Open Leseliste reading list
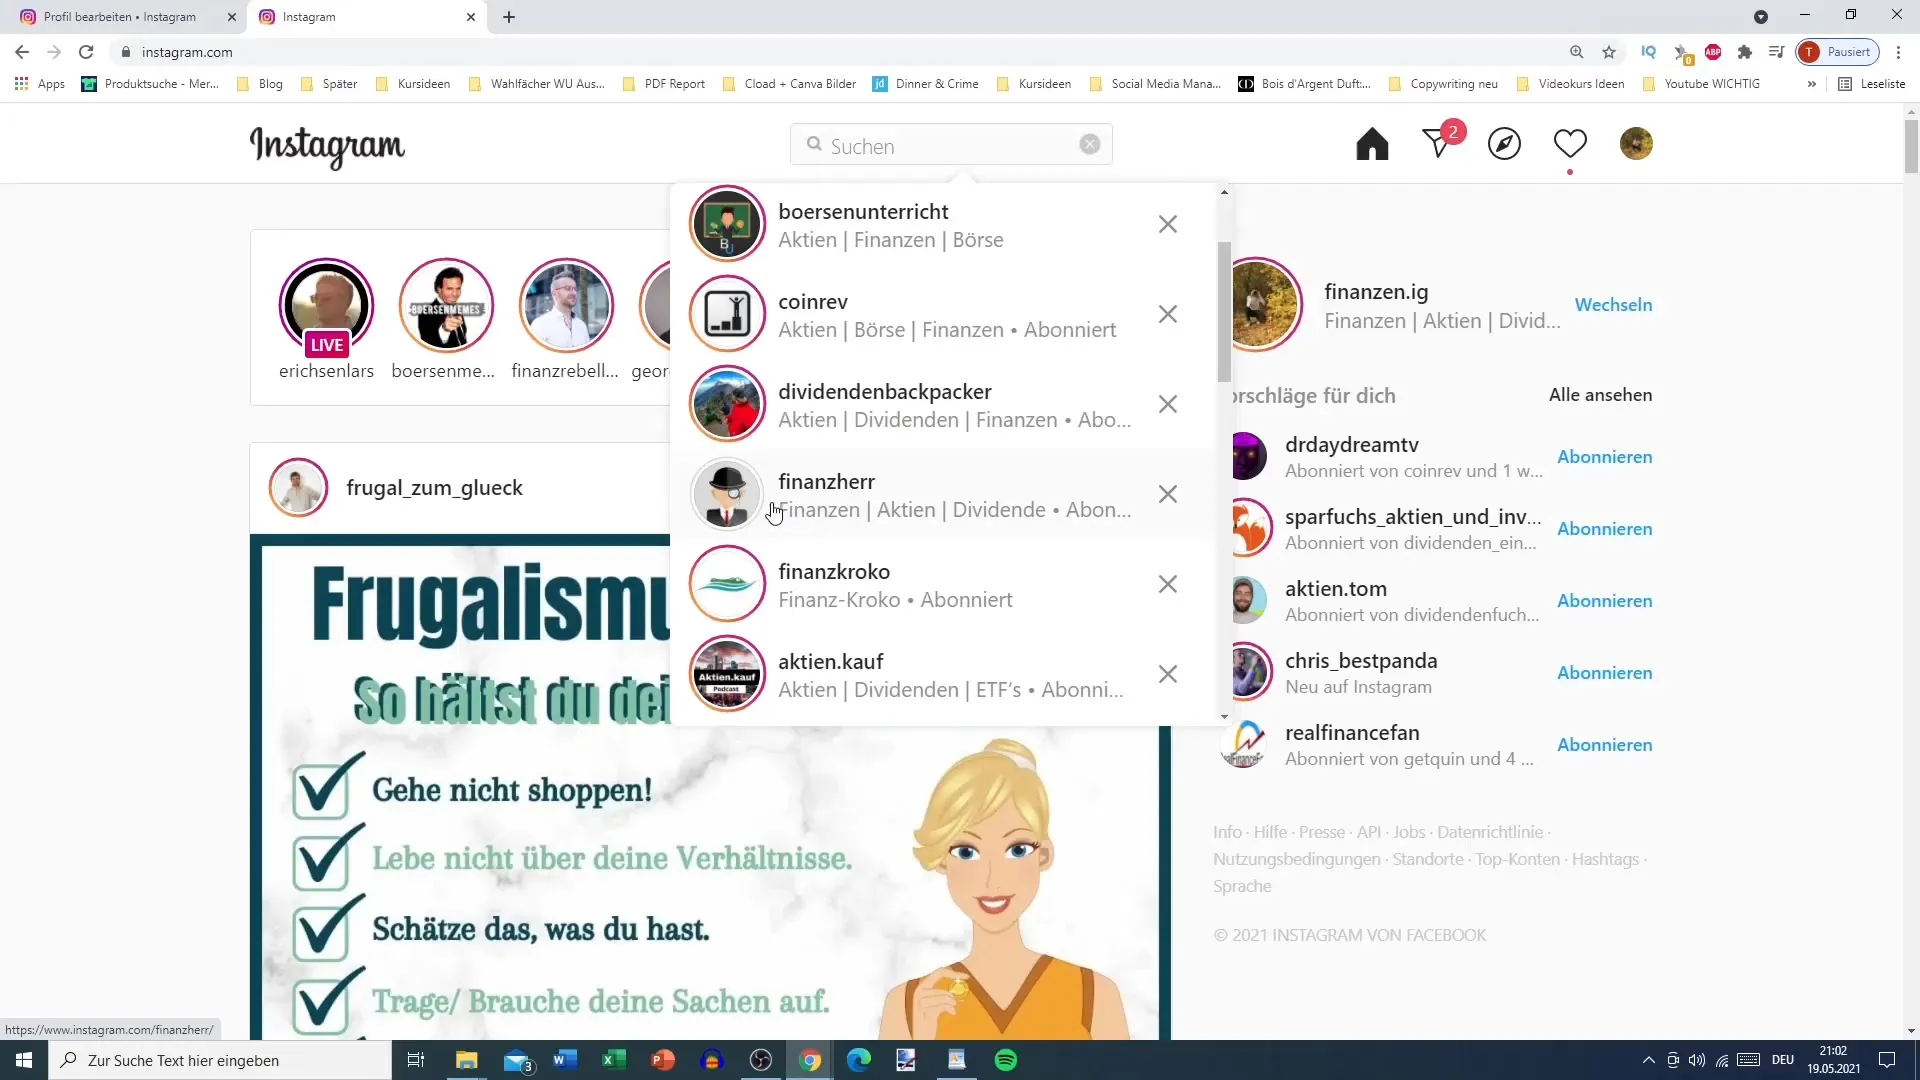This screenshot has width=1920, height=1080. 1872,84
